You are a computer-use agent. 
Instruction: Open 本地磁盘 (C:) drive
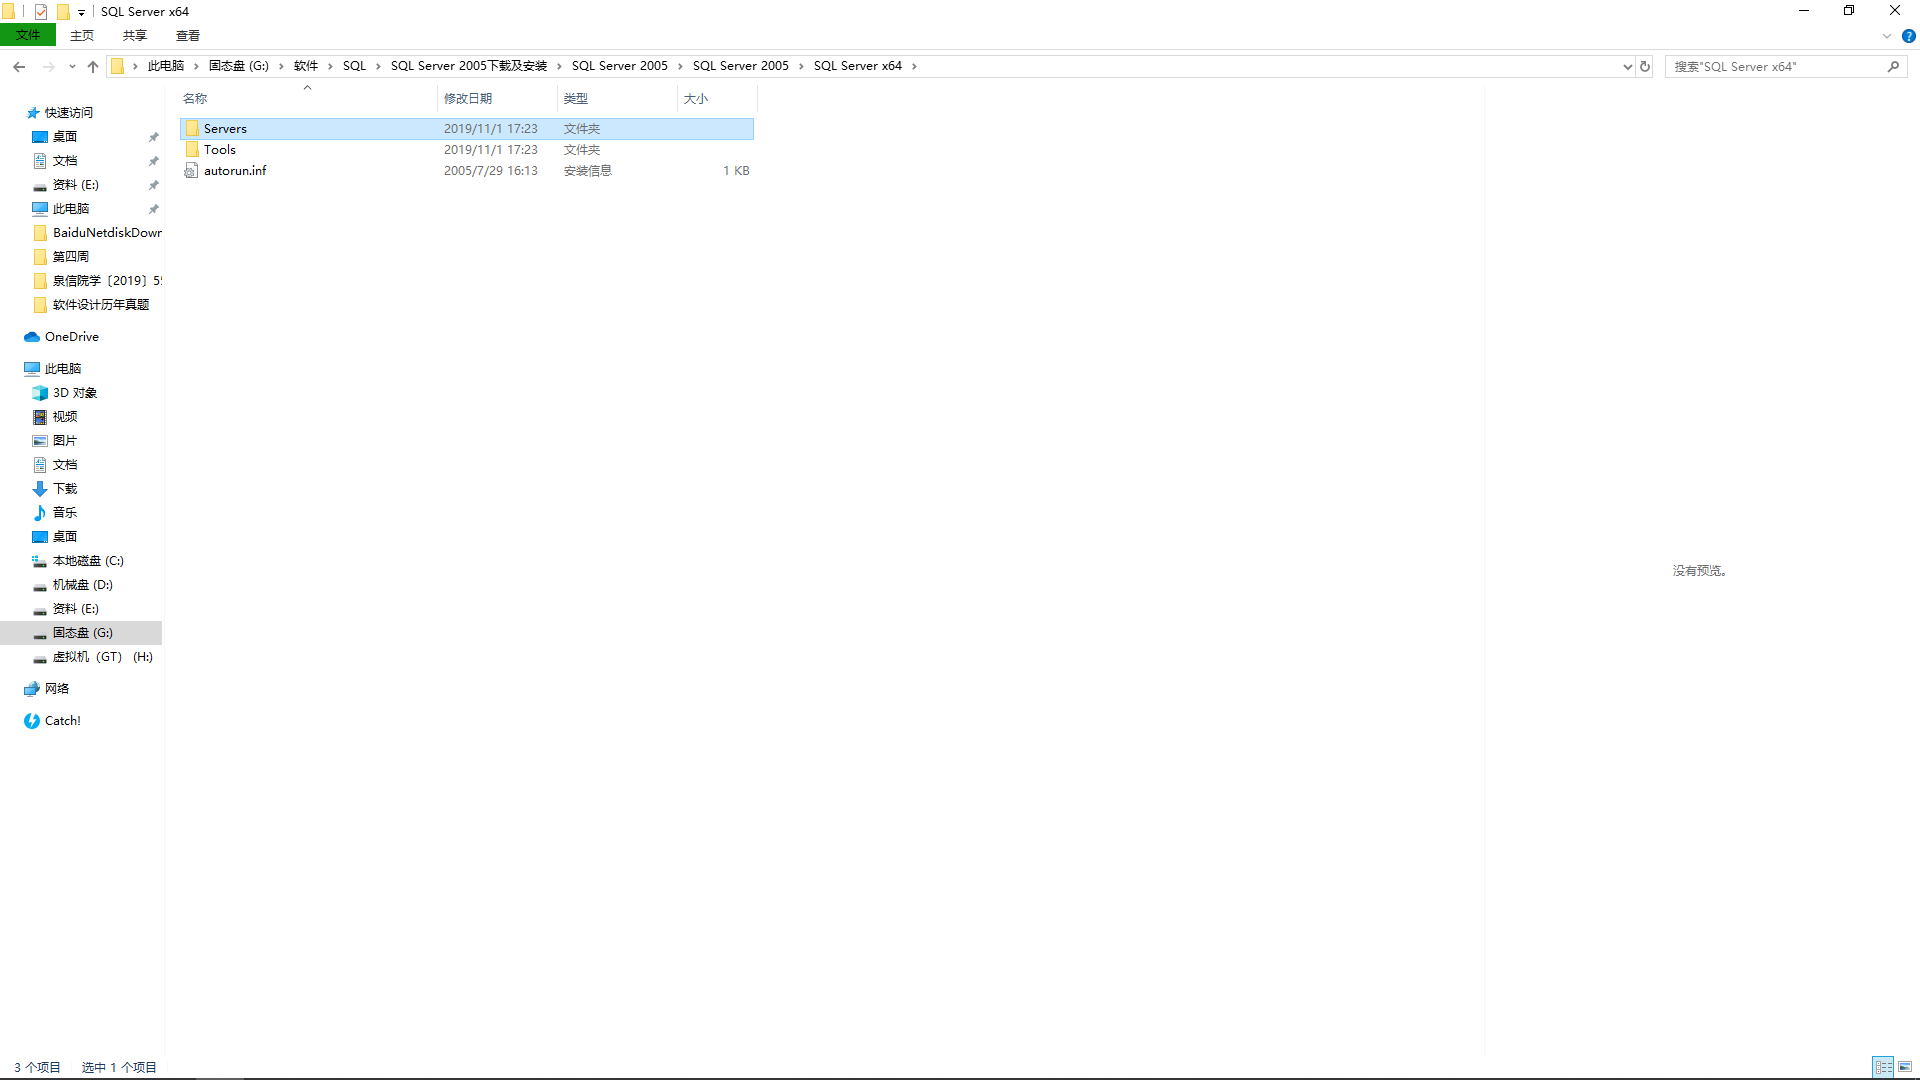88,561
